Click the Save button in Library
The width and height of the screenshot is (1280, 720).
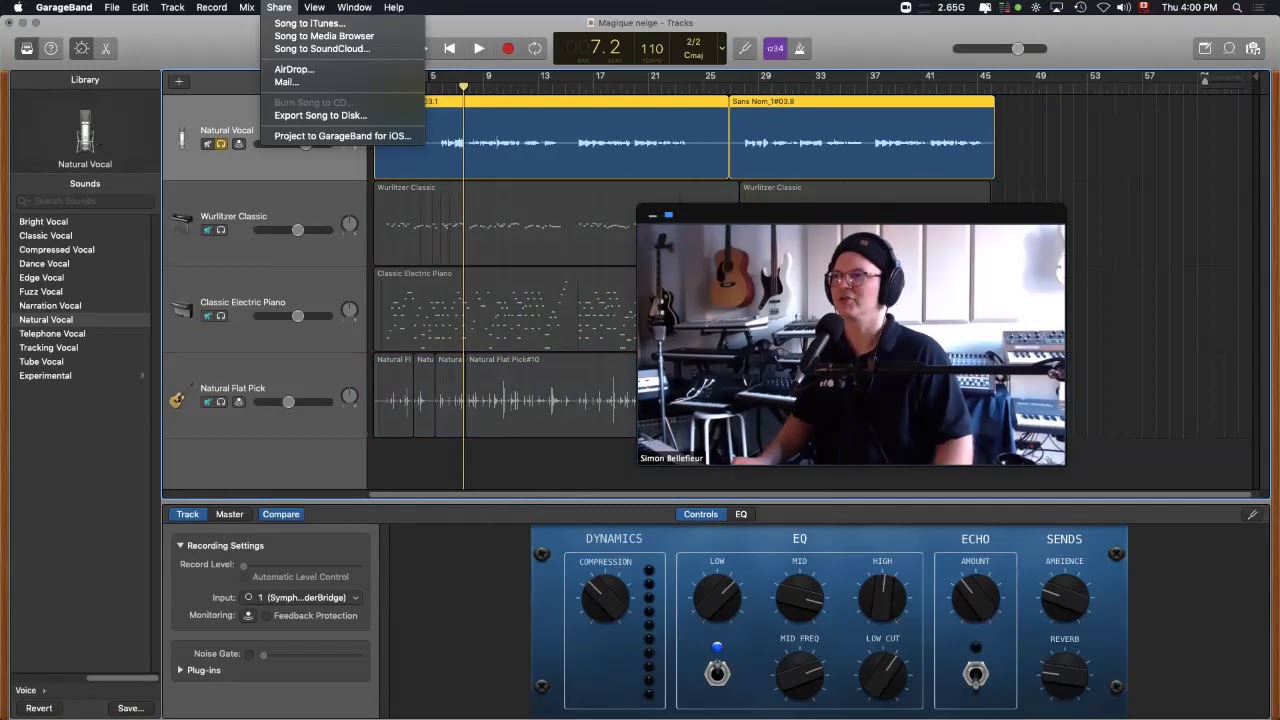131,708
